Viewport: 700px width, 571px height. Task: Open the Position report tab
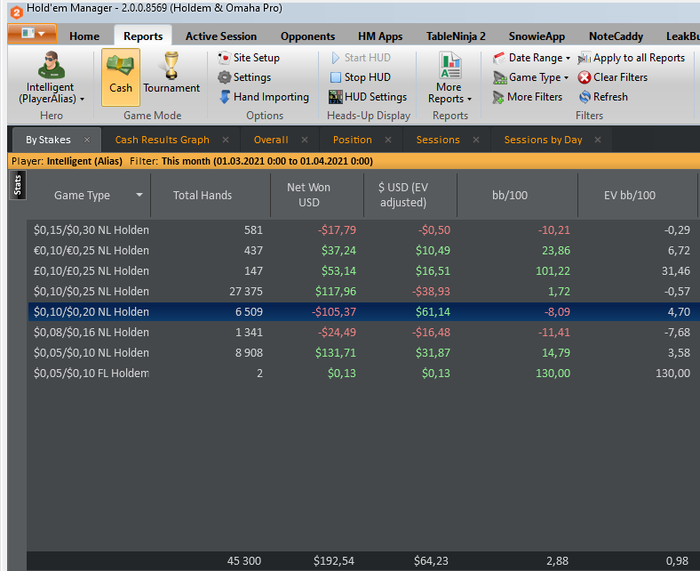352,140
